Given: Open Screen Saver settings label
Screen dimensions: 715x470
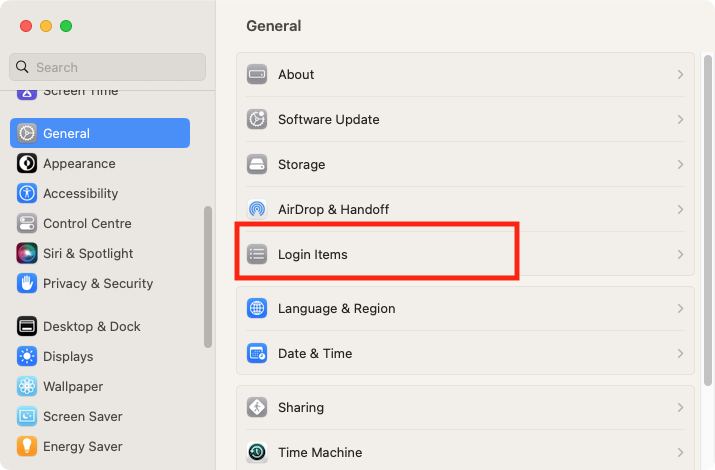Looking at the screenshot, I should click(x=83, y=417).
